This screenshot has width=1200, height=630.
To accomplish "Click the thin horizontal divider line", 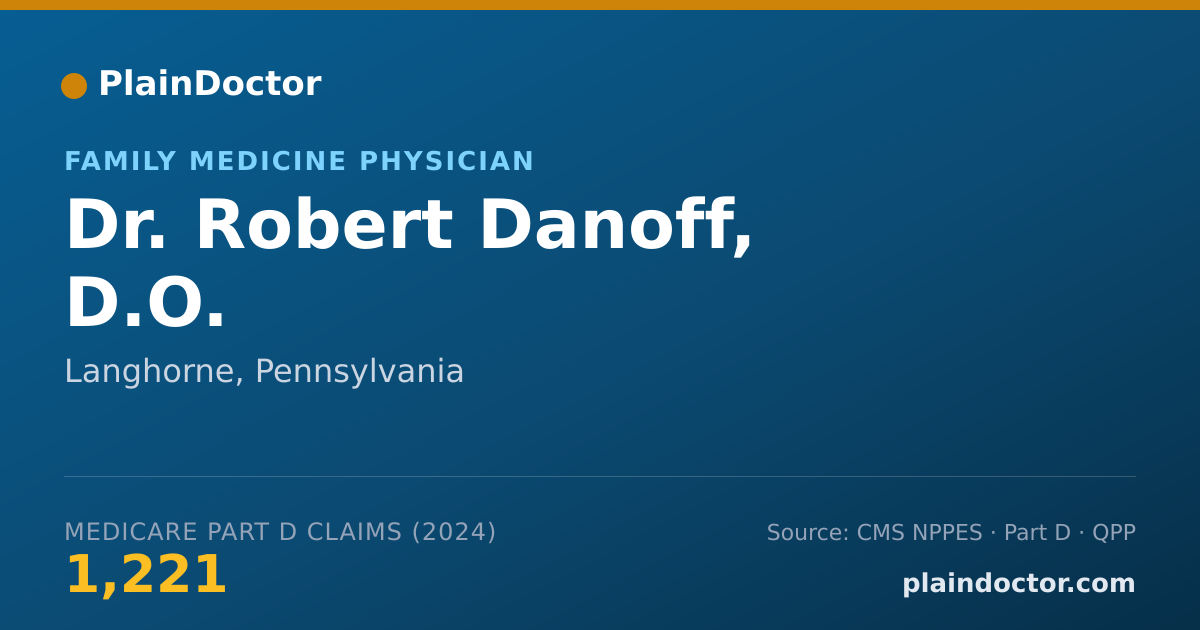I will [x=600, y=476].
